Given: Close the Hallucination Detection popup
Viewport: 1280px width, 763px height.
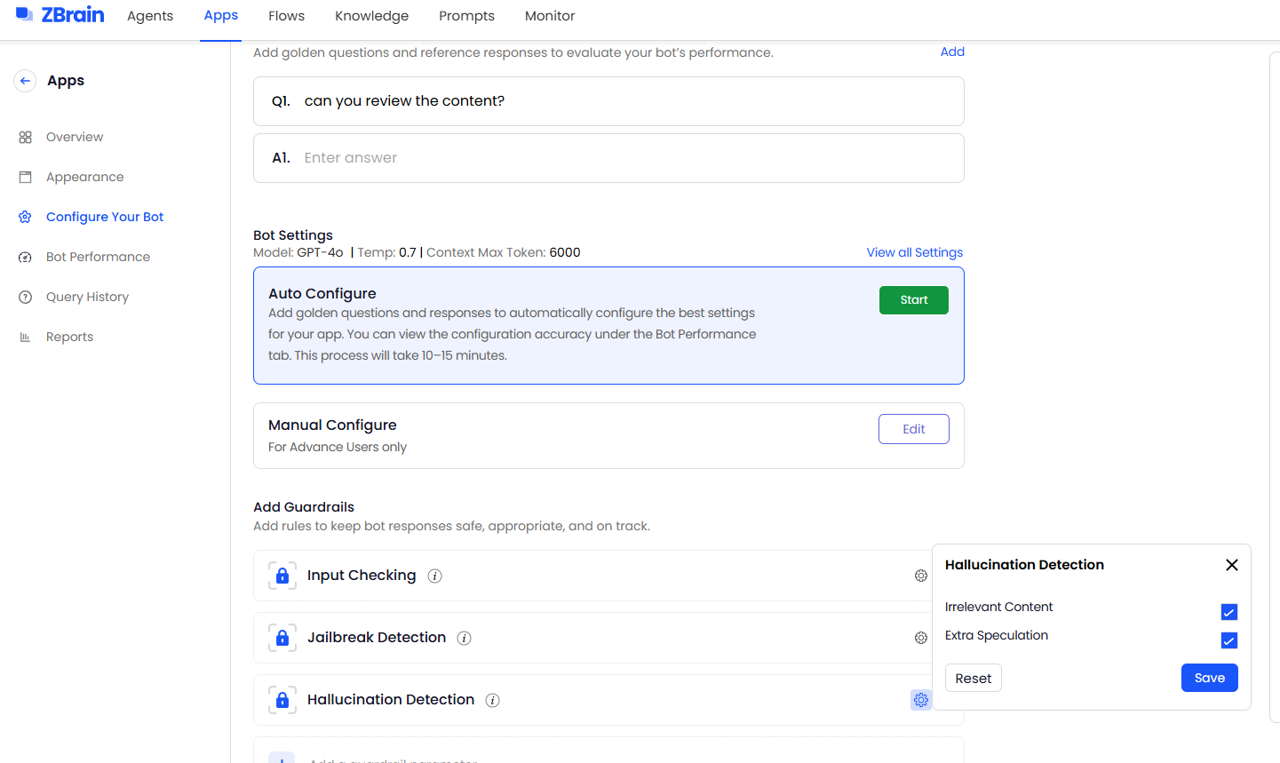Looking at the screenshot, I should 1231,565.
